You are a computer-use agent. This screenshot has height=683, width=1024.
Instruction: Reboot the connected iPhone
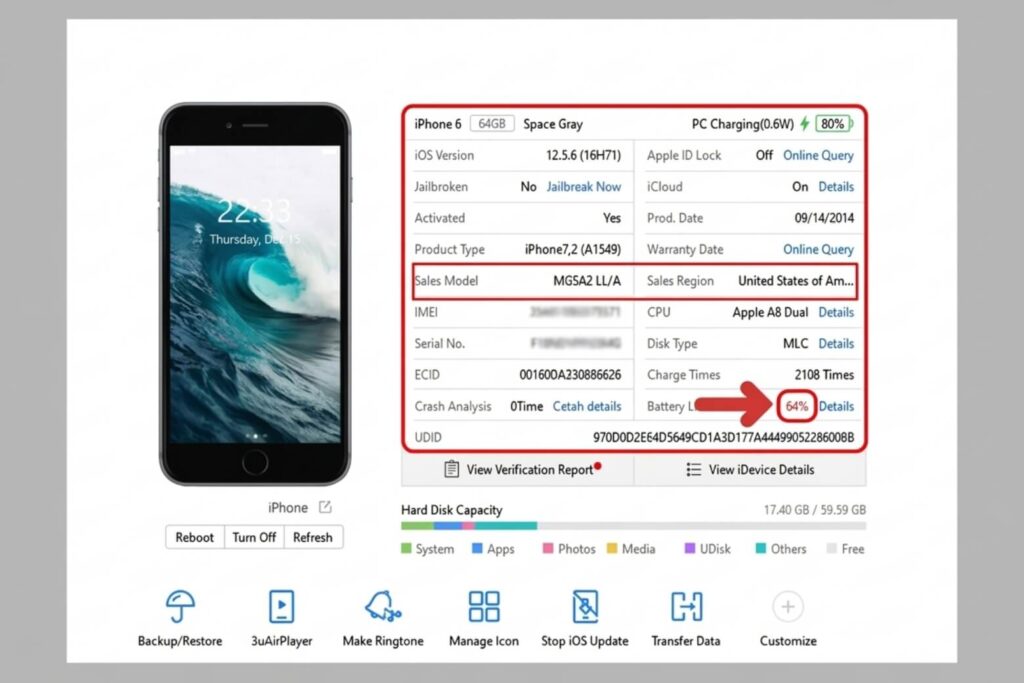[x=194, y=537]
